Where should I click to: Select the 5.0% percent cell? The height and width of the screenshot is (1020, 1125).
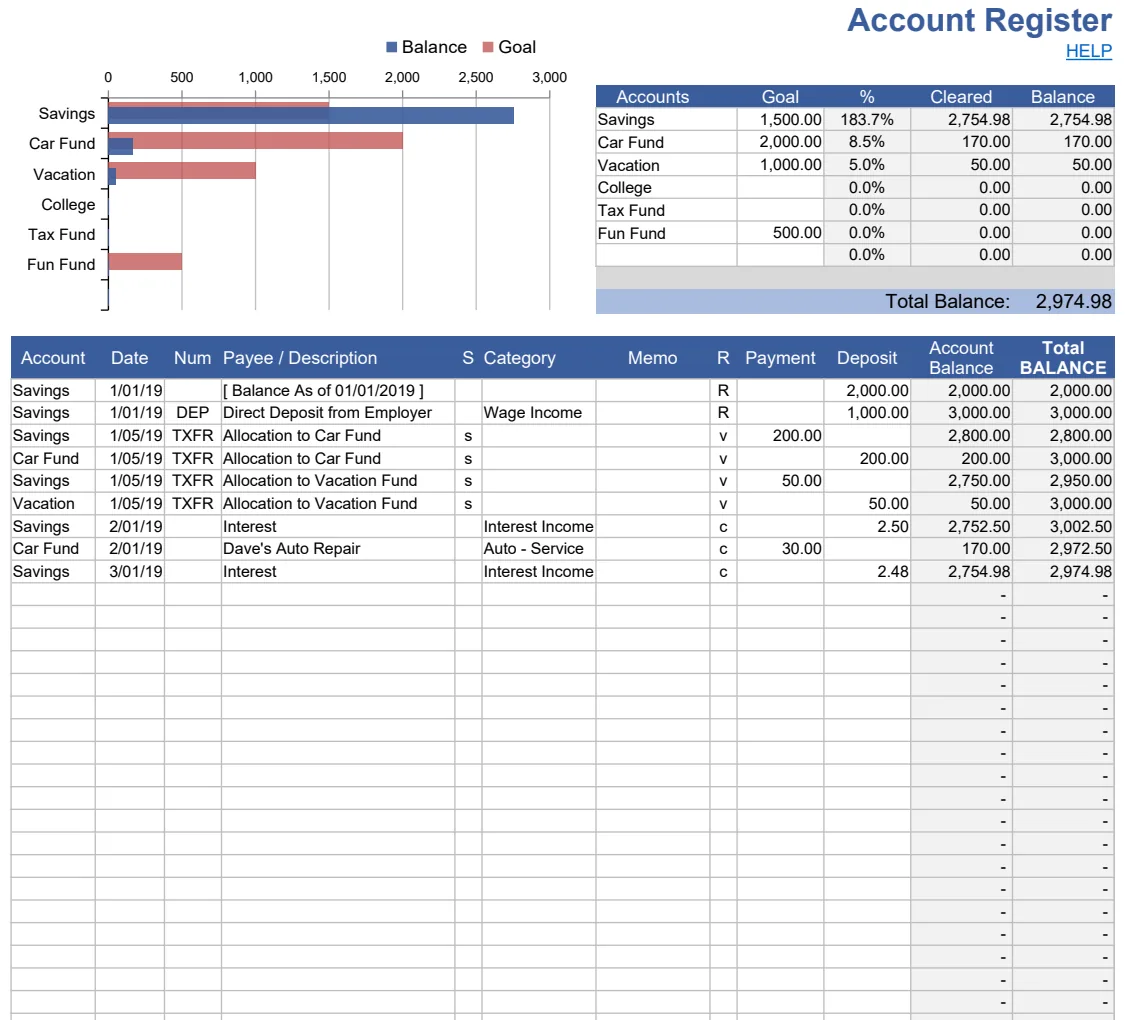(x=867, y=165)
